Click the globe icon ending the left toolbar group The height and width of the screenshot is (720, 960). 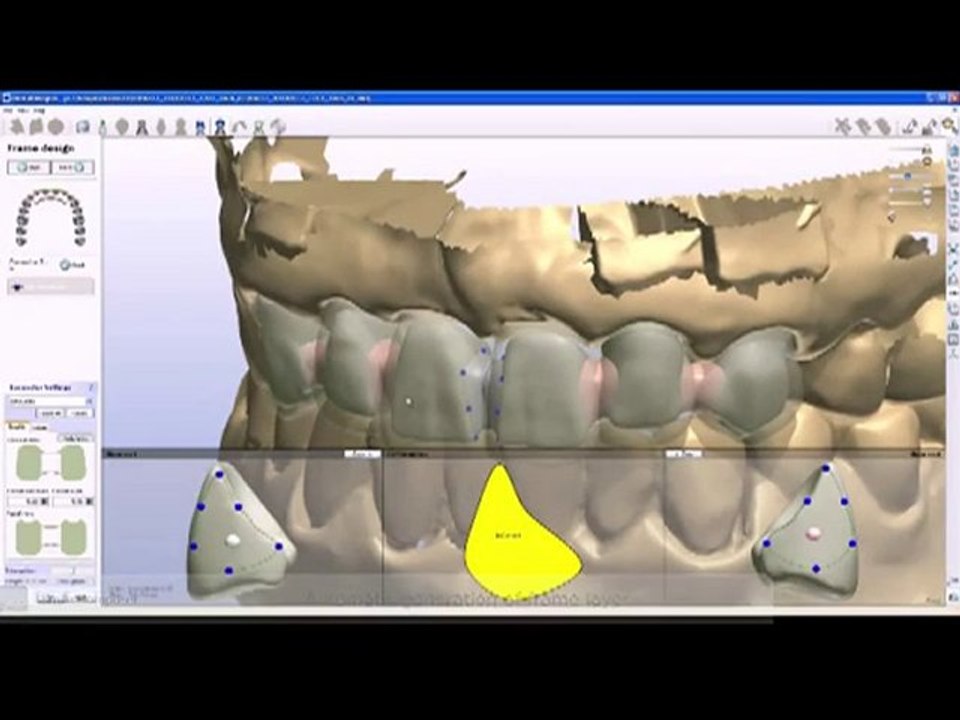[279, 127]
